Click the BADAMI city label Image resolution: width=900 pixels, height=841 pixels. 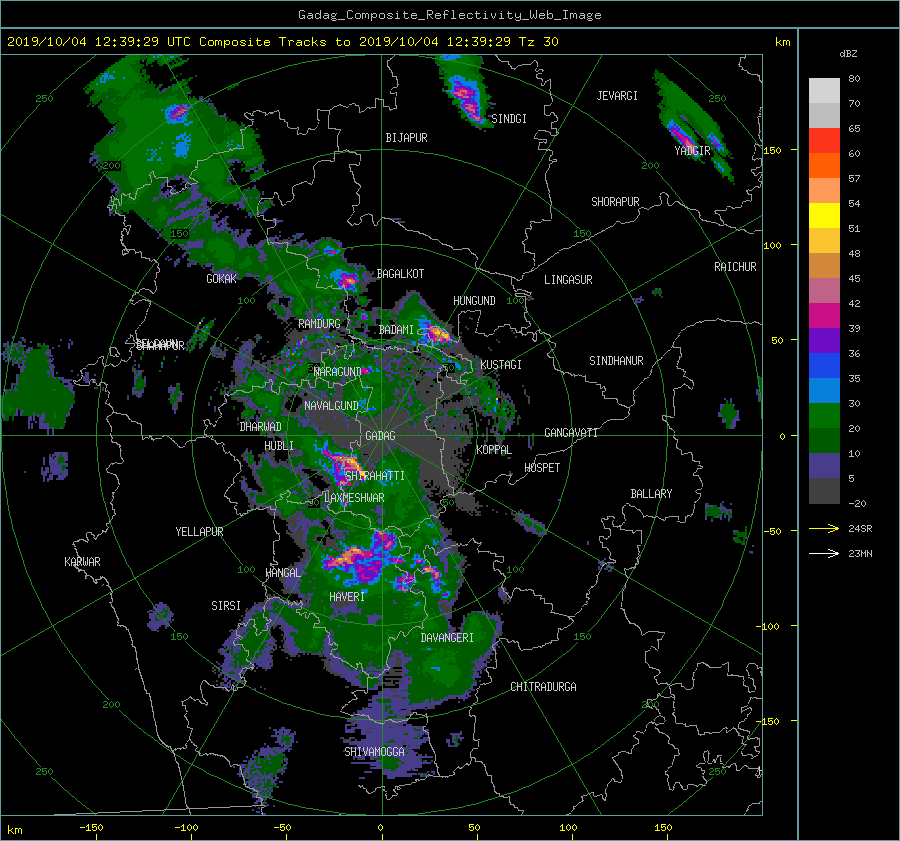tap(396, 330)
